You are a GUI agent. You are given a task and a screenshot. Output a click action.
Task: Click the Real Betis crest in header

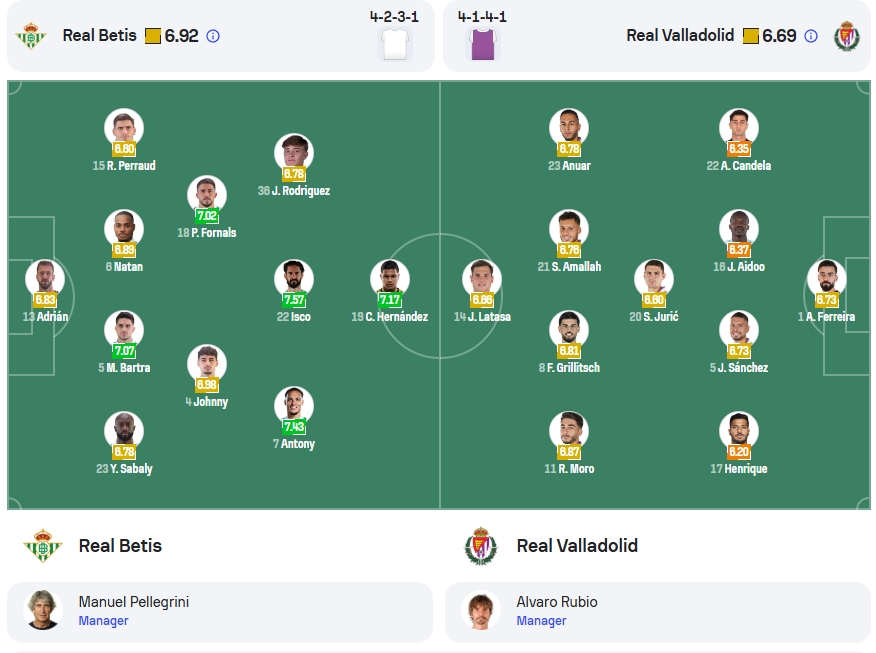[31, 36]
